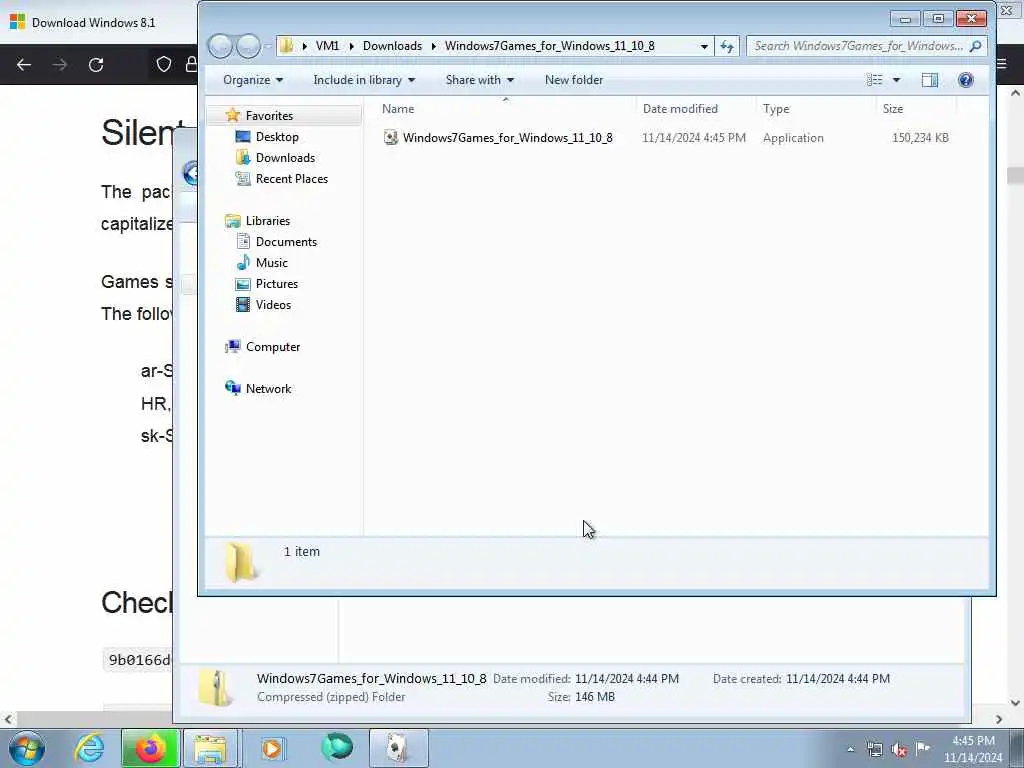Click the Firefox hamburger menu icon
The image size is (1024, 768).
[x=1002, y=64]
